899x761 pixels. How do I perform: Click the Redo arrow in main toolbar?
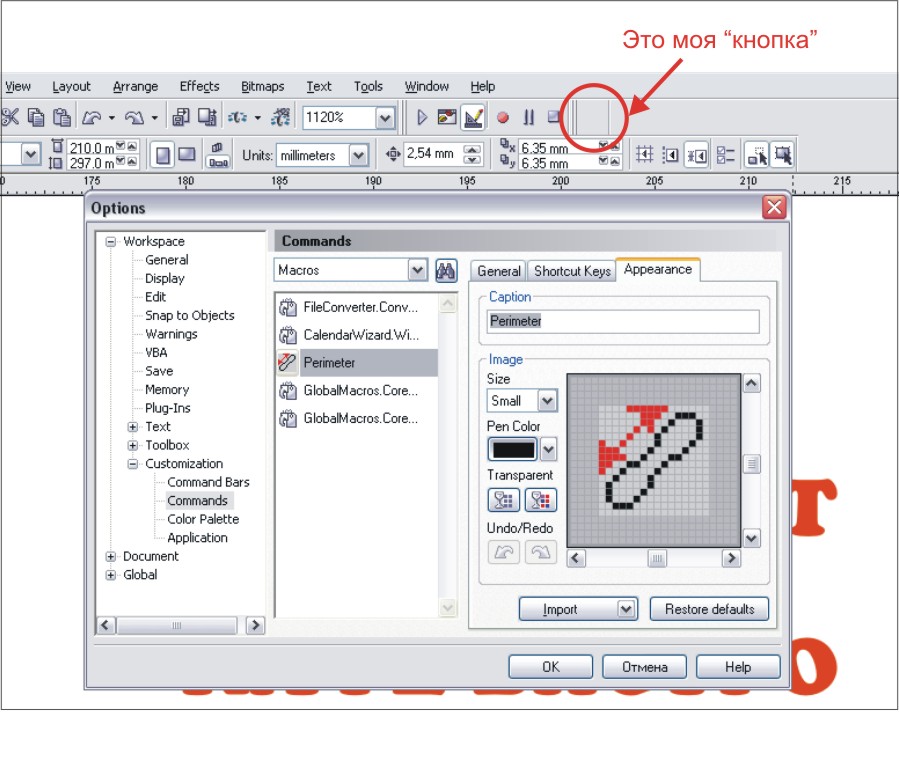[134, 118]
